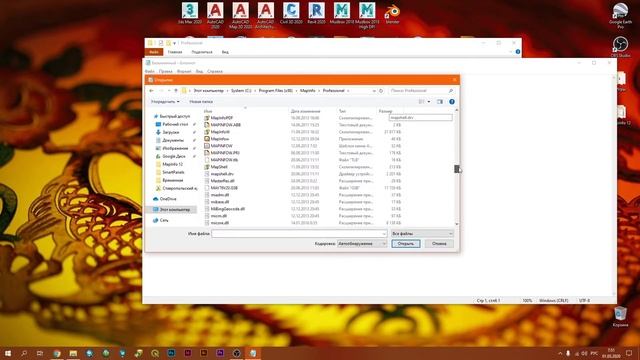640x360 pixels.
Task: Open Explorer window help icon
Action: point(518,52)
